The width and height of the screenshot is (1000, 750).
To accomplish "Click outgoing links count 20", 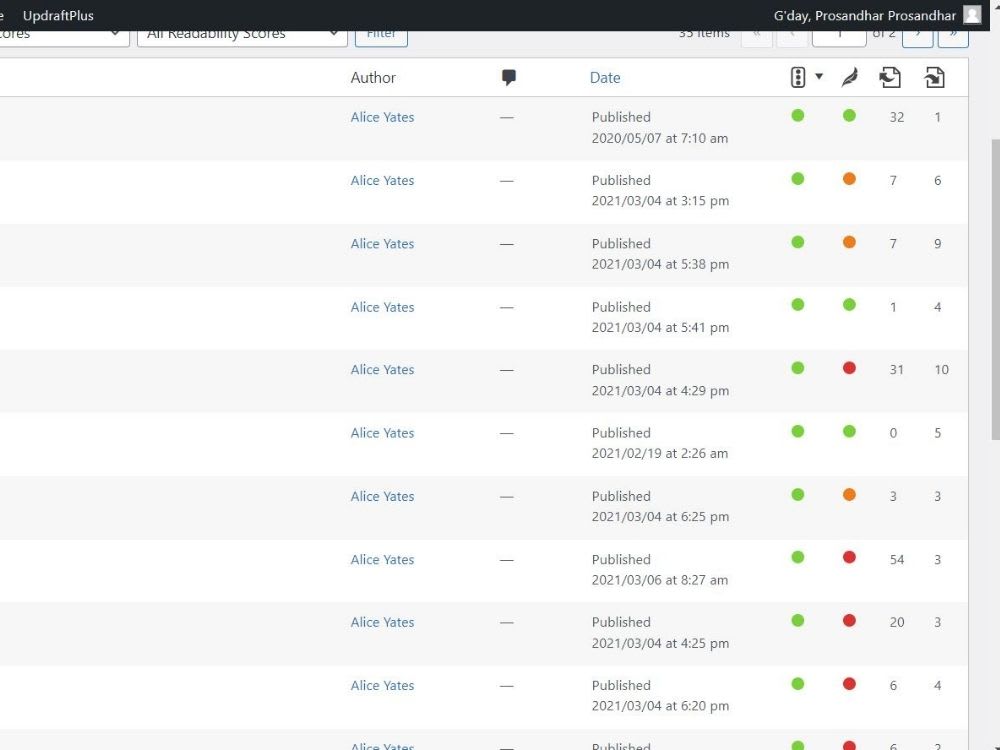I will (897, 622).
